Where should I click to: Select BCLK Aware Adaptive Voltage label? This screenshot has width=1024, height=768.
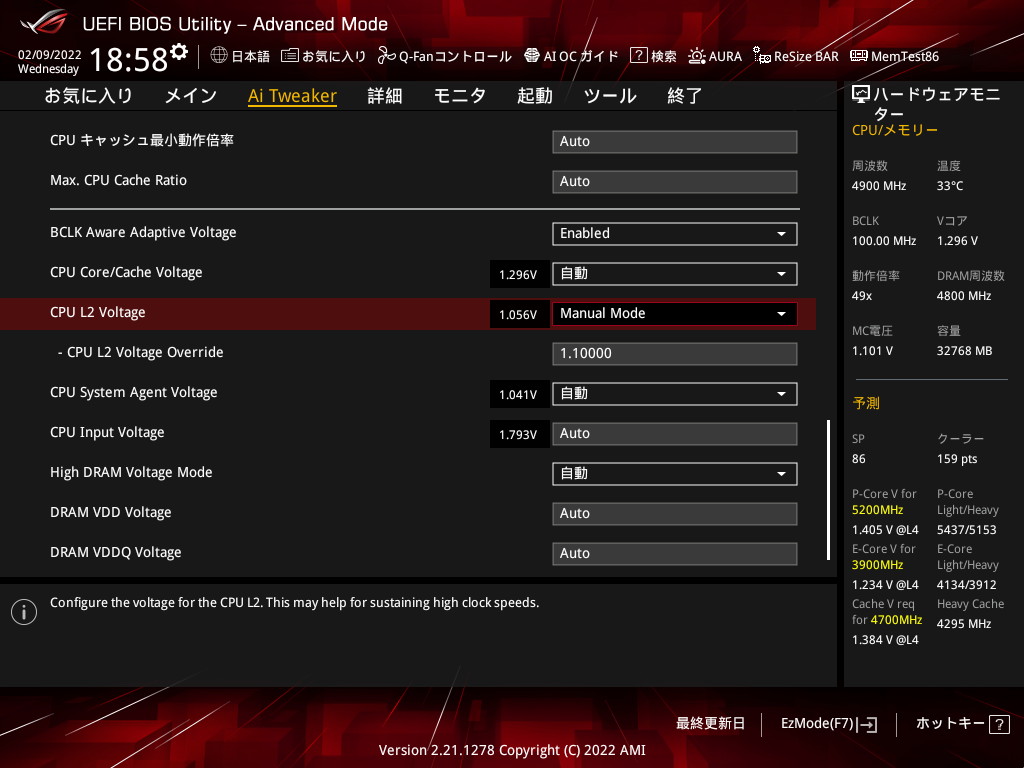point(143,232)
